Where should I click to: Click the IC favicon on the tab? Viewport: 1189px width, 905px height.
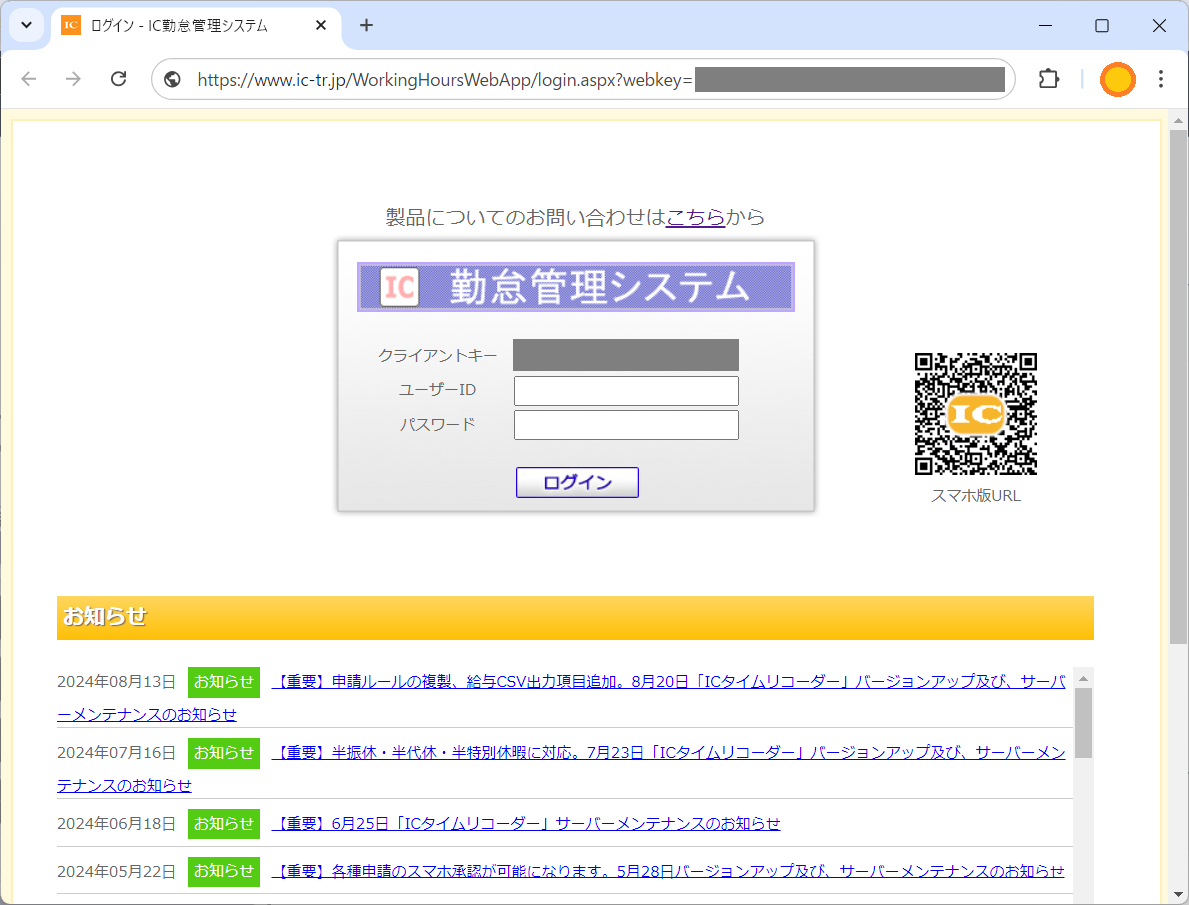[x=71, y=25]
